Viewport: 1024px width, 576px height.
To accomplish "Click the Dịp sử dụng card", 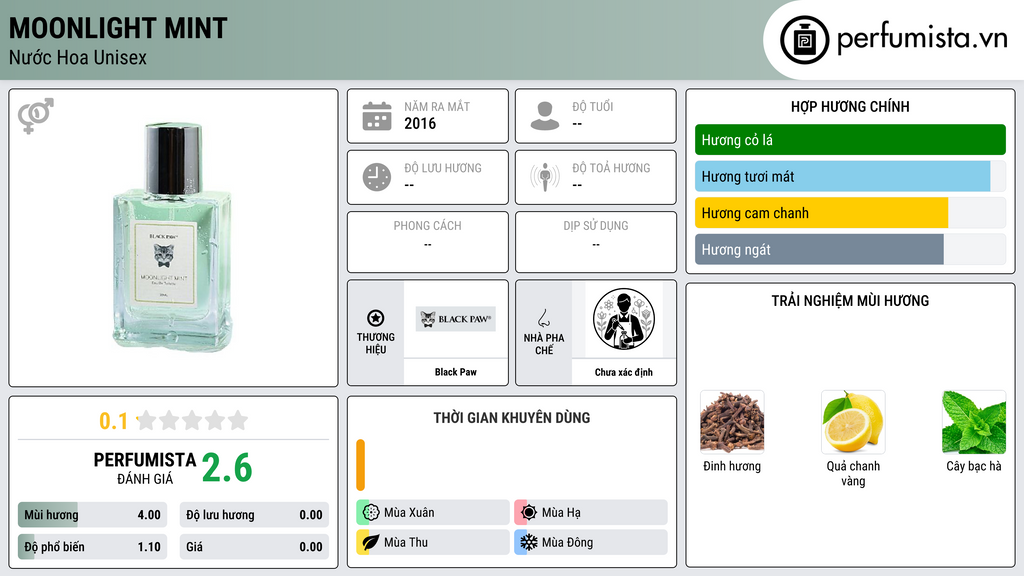I will [x=596, y=242].
